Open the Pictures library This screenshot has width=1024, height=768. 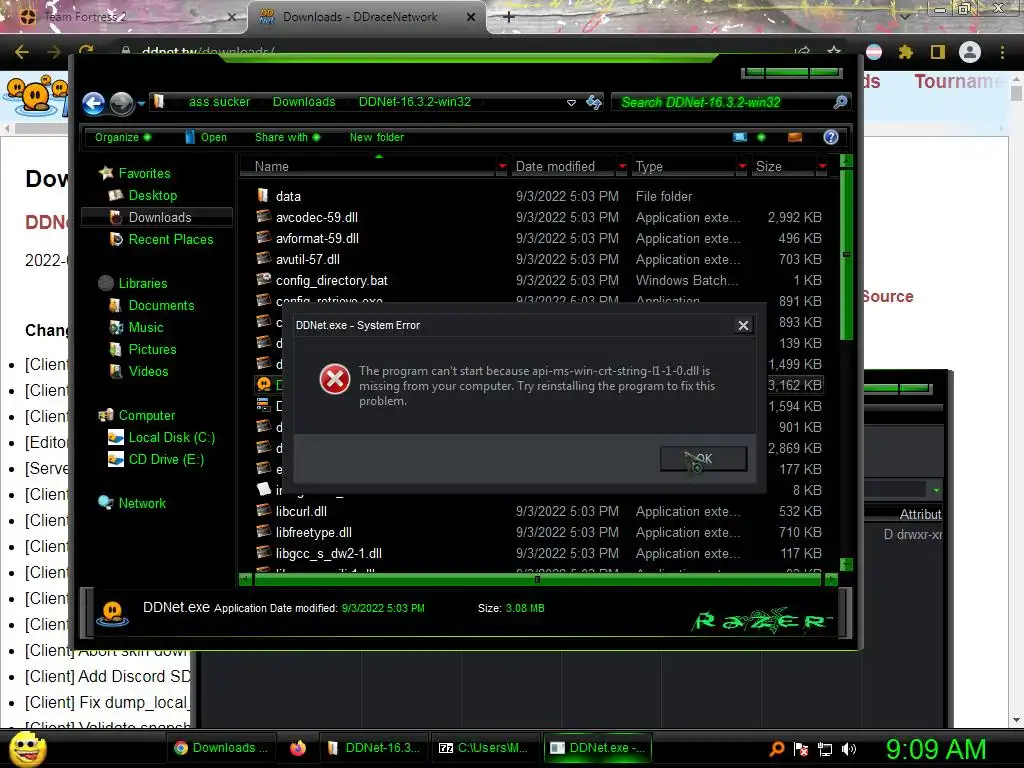(x=152, y=349)
